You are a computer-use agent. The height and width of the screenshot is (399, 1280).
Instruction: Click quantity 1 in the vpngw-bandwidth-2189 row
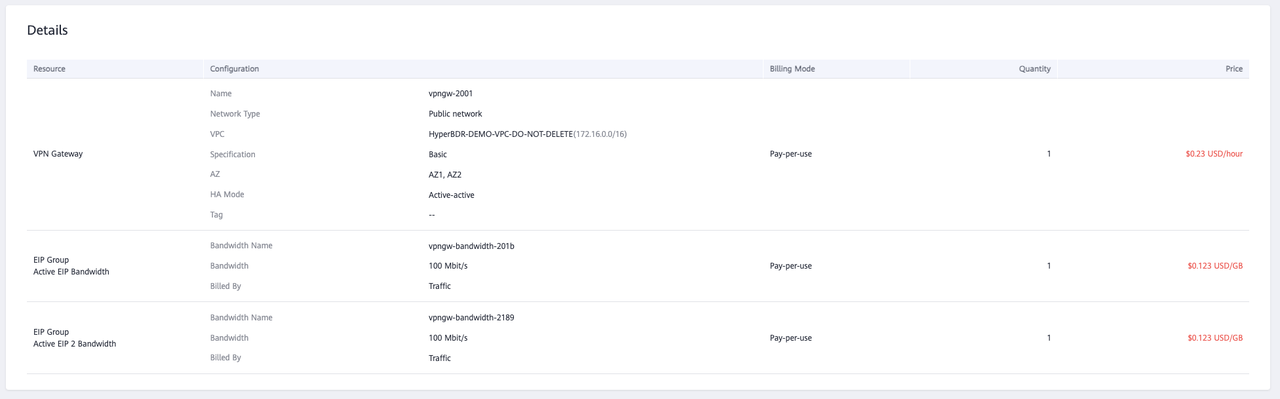(x=1048, y=338)
